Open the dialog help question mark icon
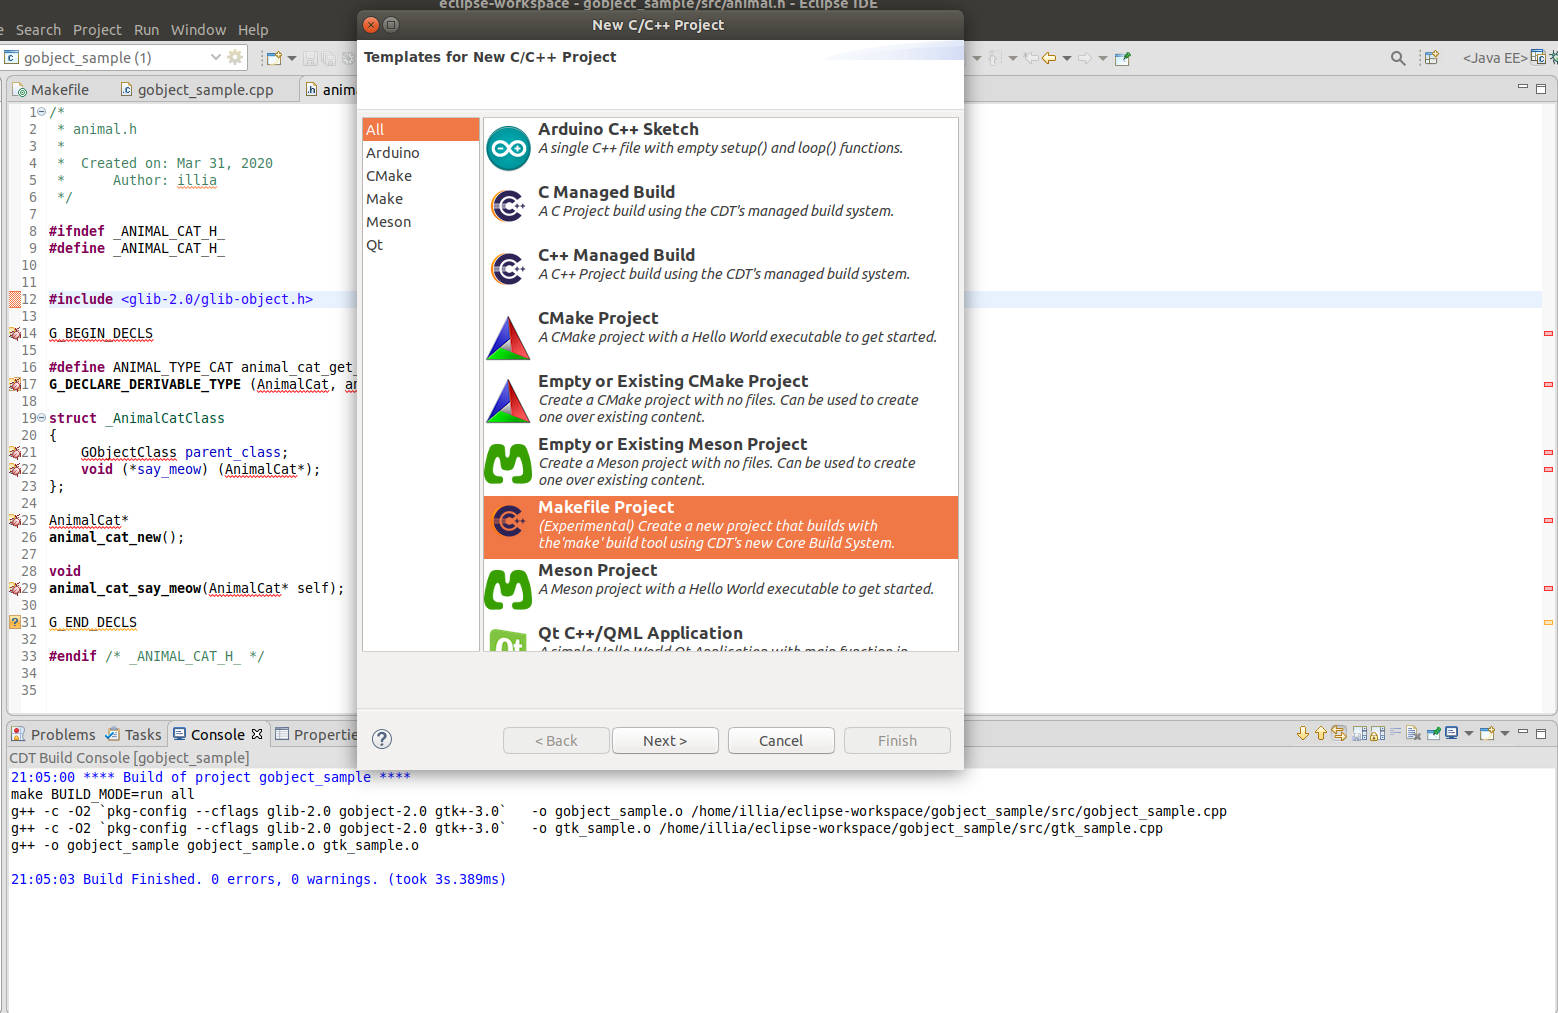Screen dimensions: 1558x1013 [382, 739]
